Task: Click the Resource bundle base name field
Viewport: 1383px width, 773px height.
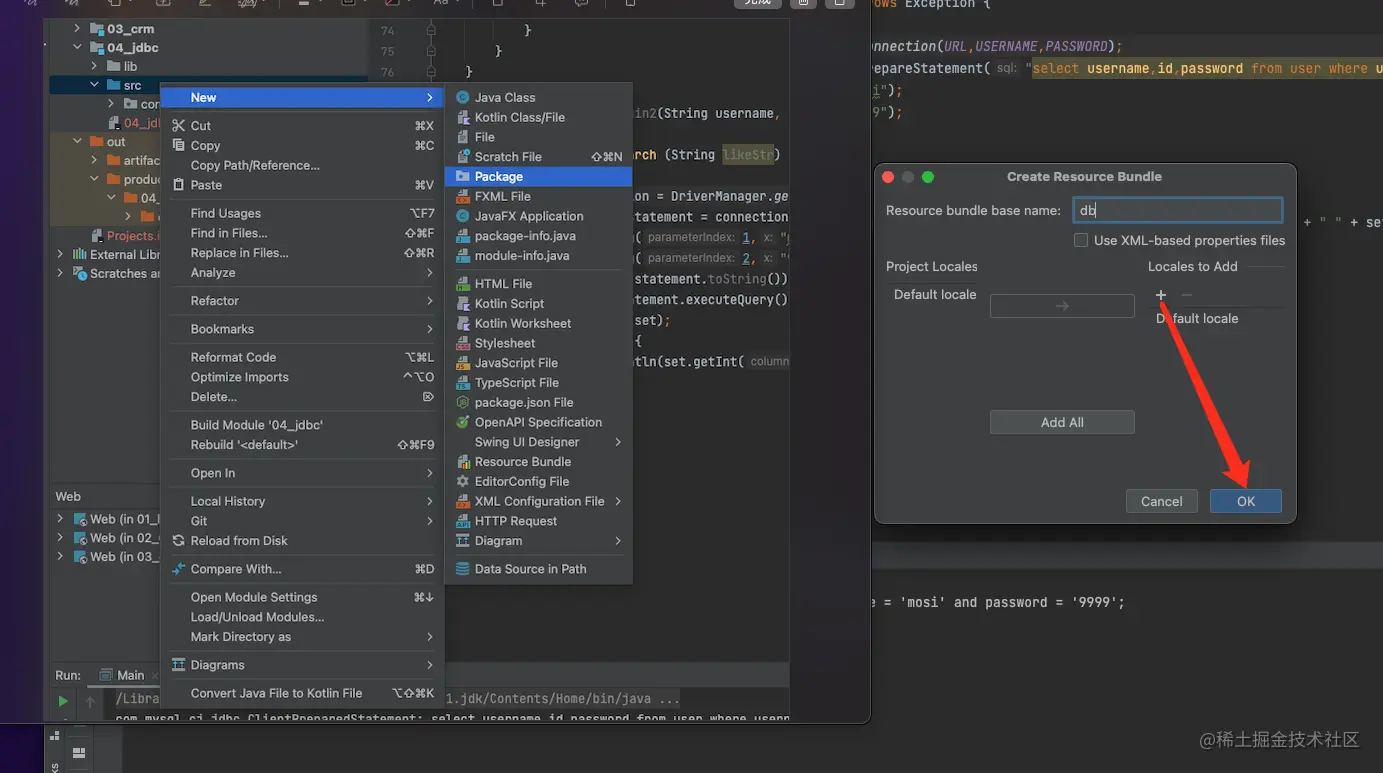Action: pos(1177,210)
